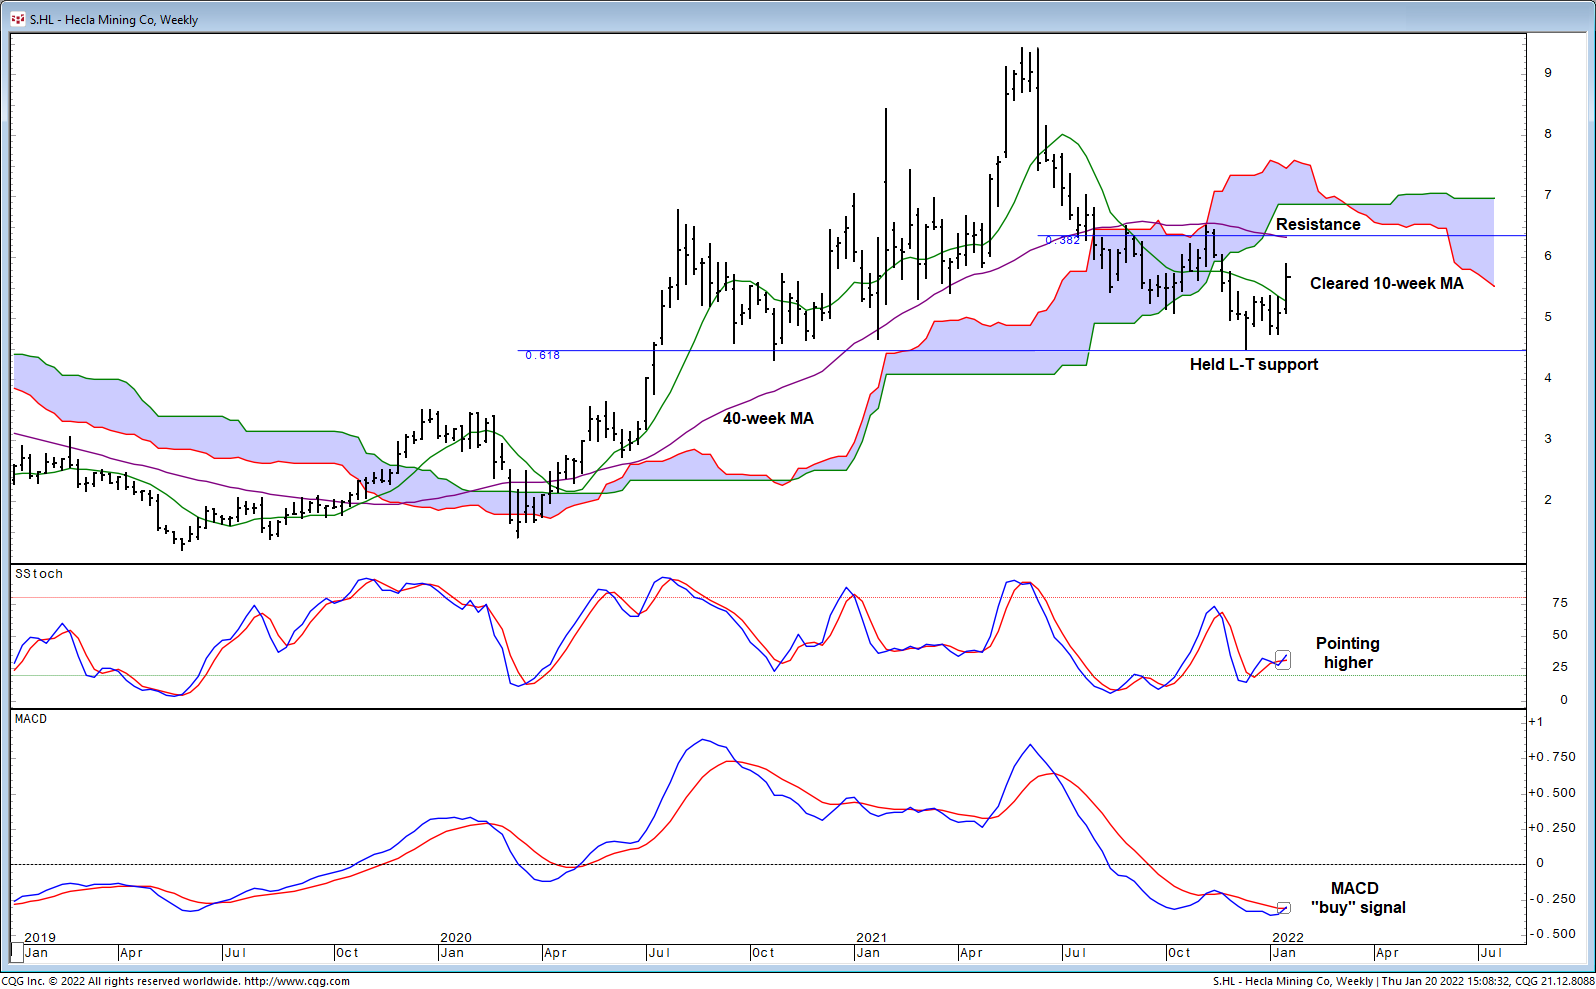Click the MACD study label in pane corner

(31, 719)
